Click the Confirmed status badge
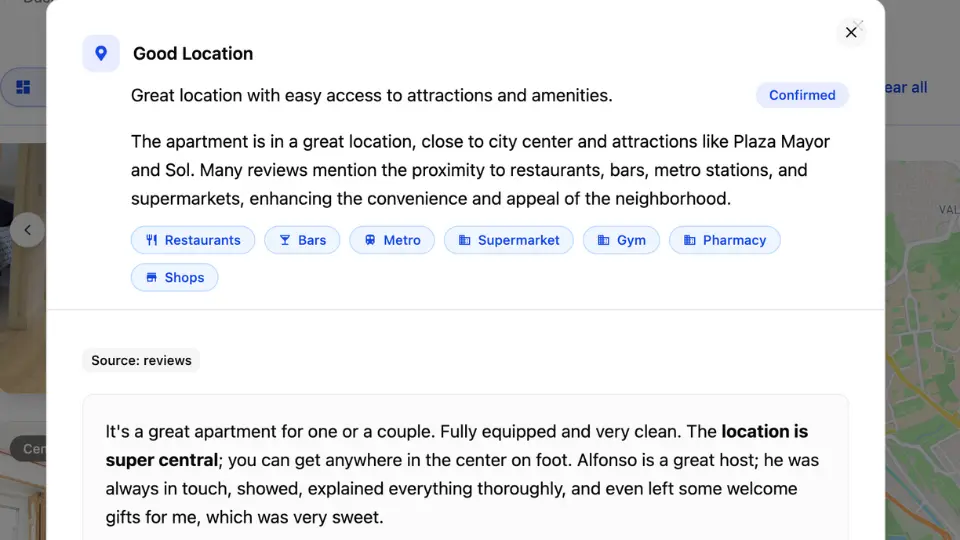Image resolution: width=960 pixels, height=540 pixels. pyautogui.click(x=802, y=95)
